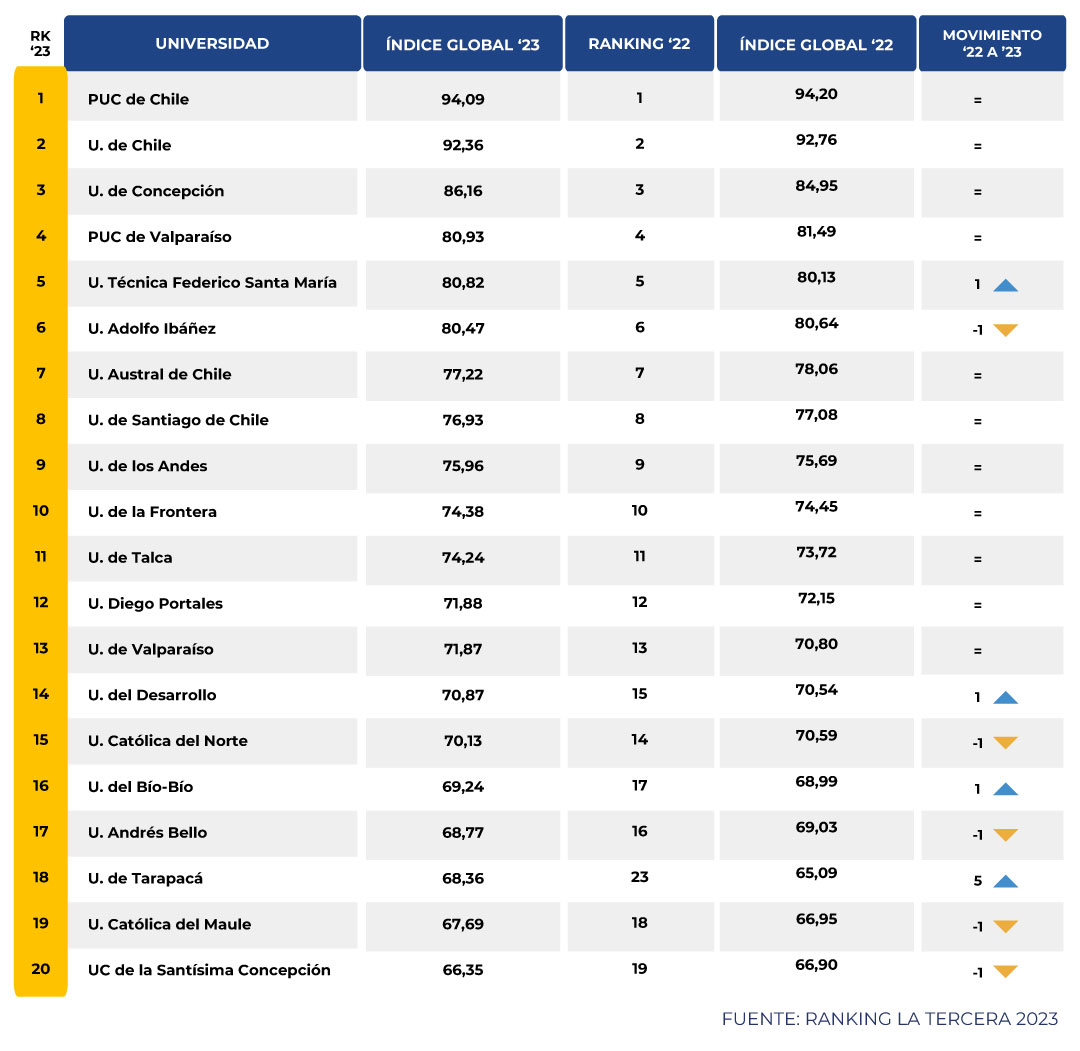1080x1051 pixels.
Task: Open the ÍNDICE GLOBAL '23 column header
Action: coord(463,43)
